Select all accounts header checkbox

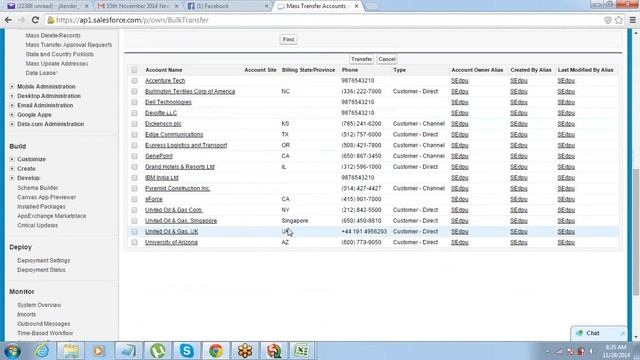[x=134, y=70]
